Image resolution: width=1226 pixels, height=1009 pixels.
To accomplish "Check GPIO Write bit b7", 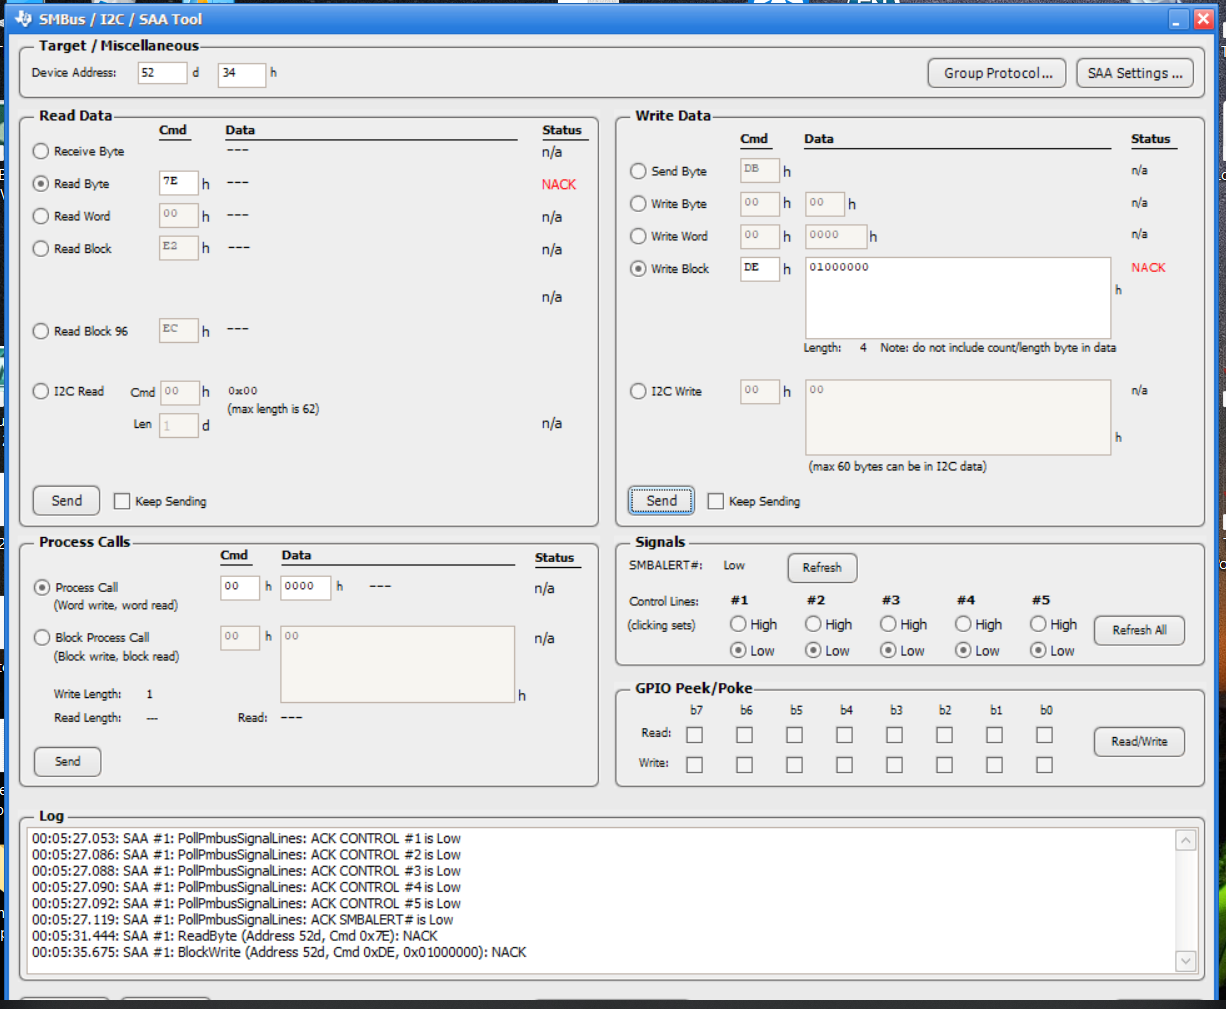I will pyautogui.click(x=695, y=765).
